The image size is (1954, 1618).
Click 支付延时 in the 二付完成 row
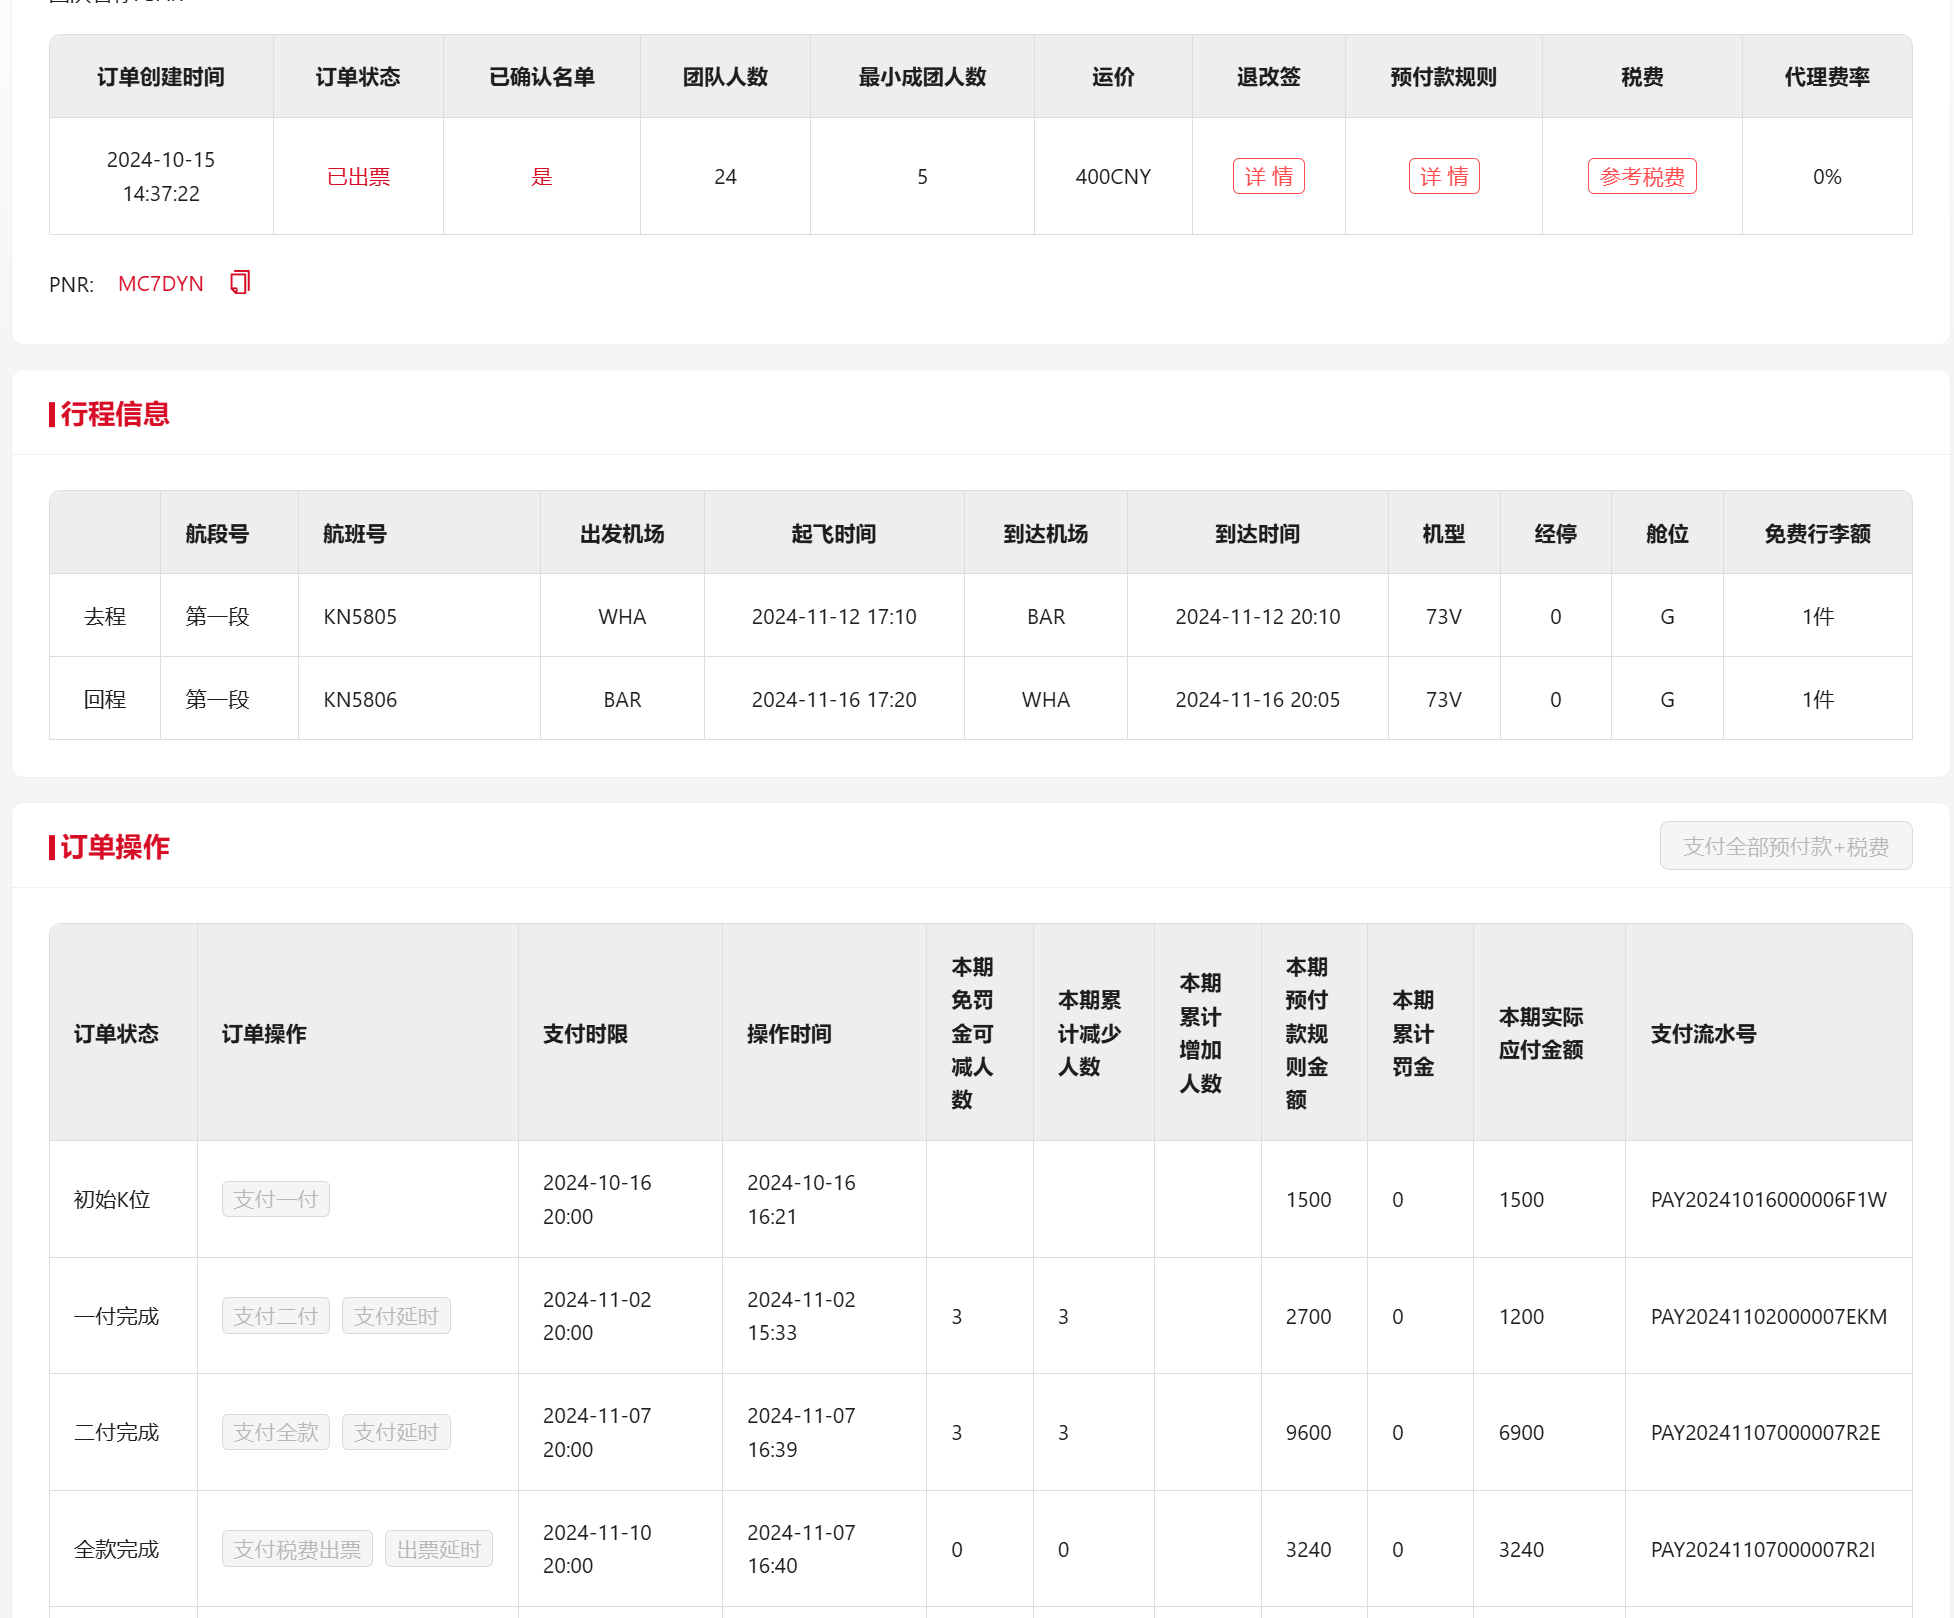[x=396, y=1432]
